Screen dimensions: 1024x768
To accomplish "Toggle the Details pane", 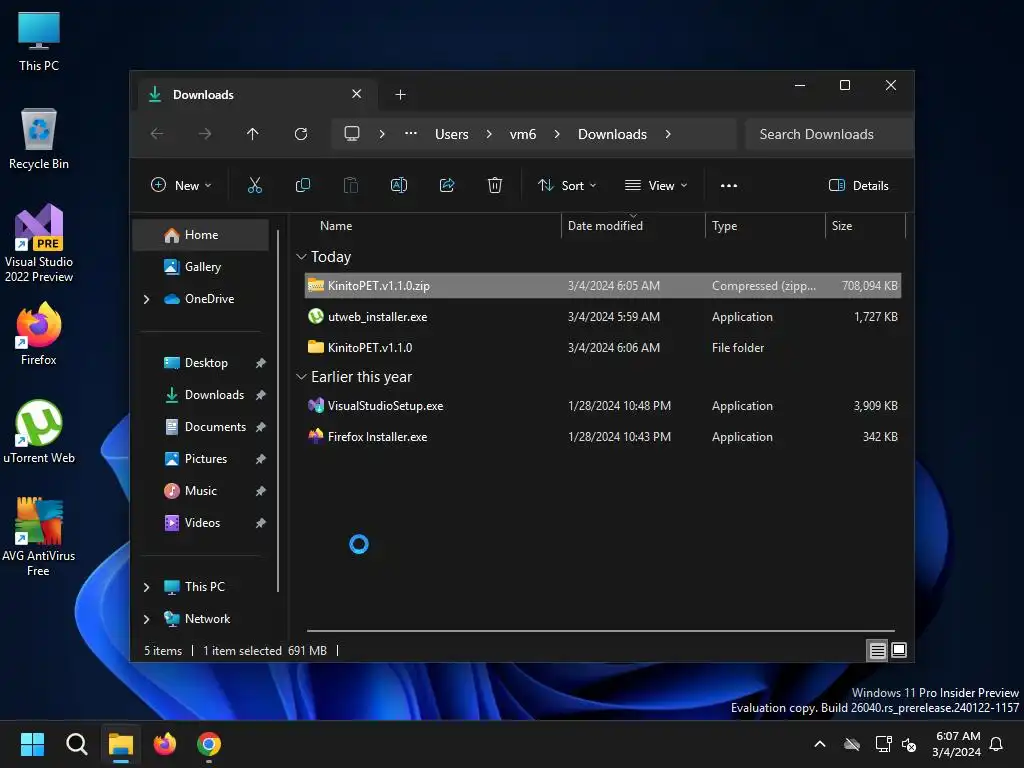I will 858,185.
